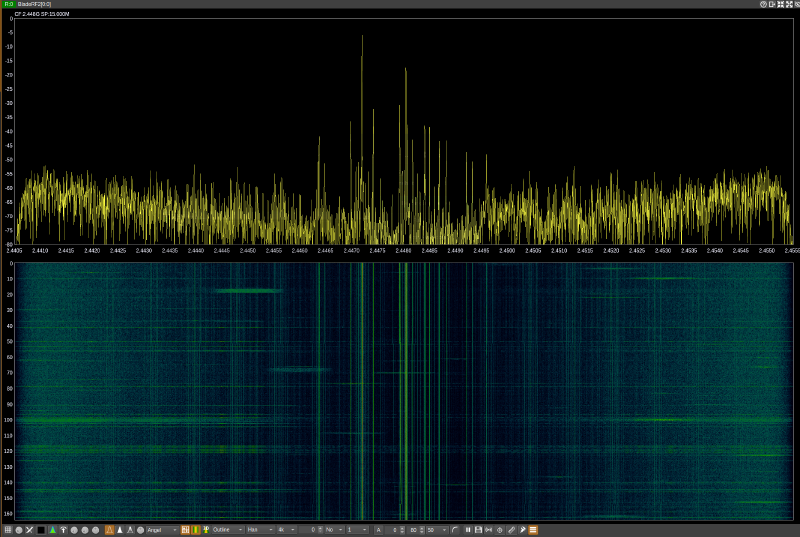Toggle the orange waterfall grid button

tap(185, 529)
